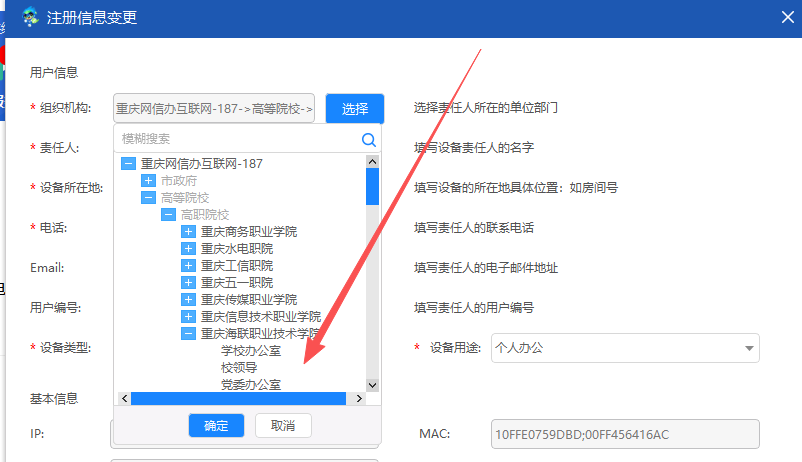
Task: Click the 取消 button
Action: (x=283, y=425)
